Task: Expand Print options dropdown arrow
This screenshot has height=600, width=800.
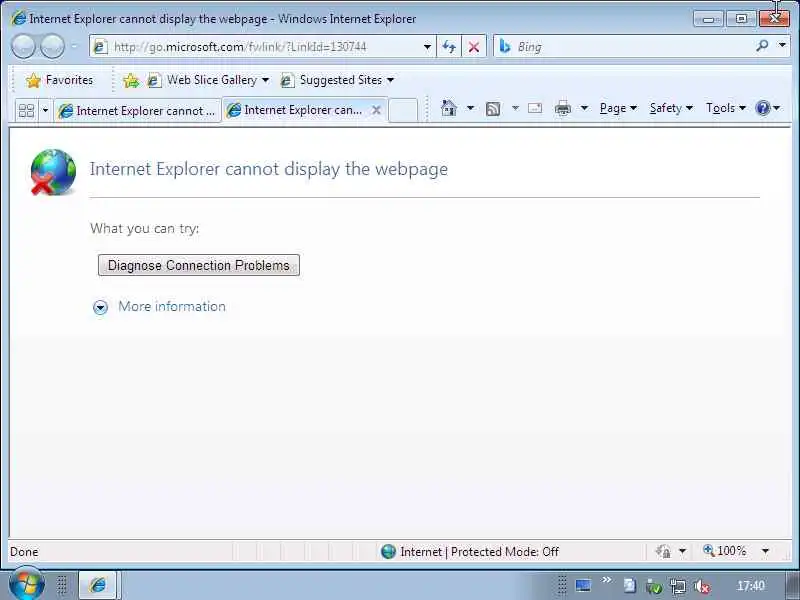Action: point(585,108)
